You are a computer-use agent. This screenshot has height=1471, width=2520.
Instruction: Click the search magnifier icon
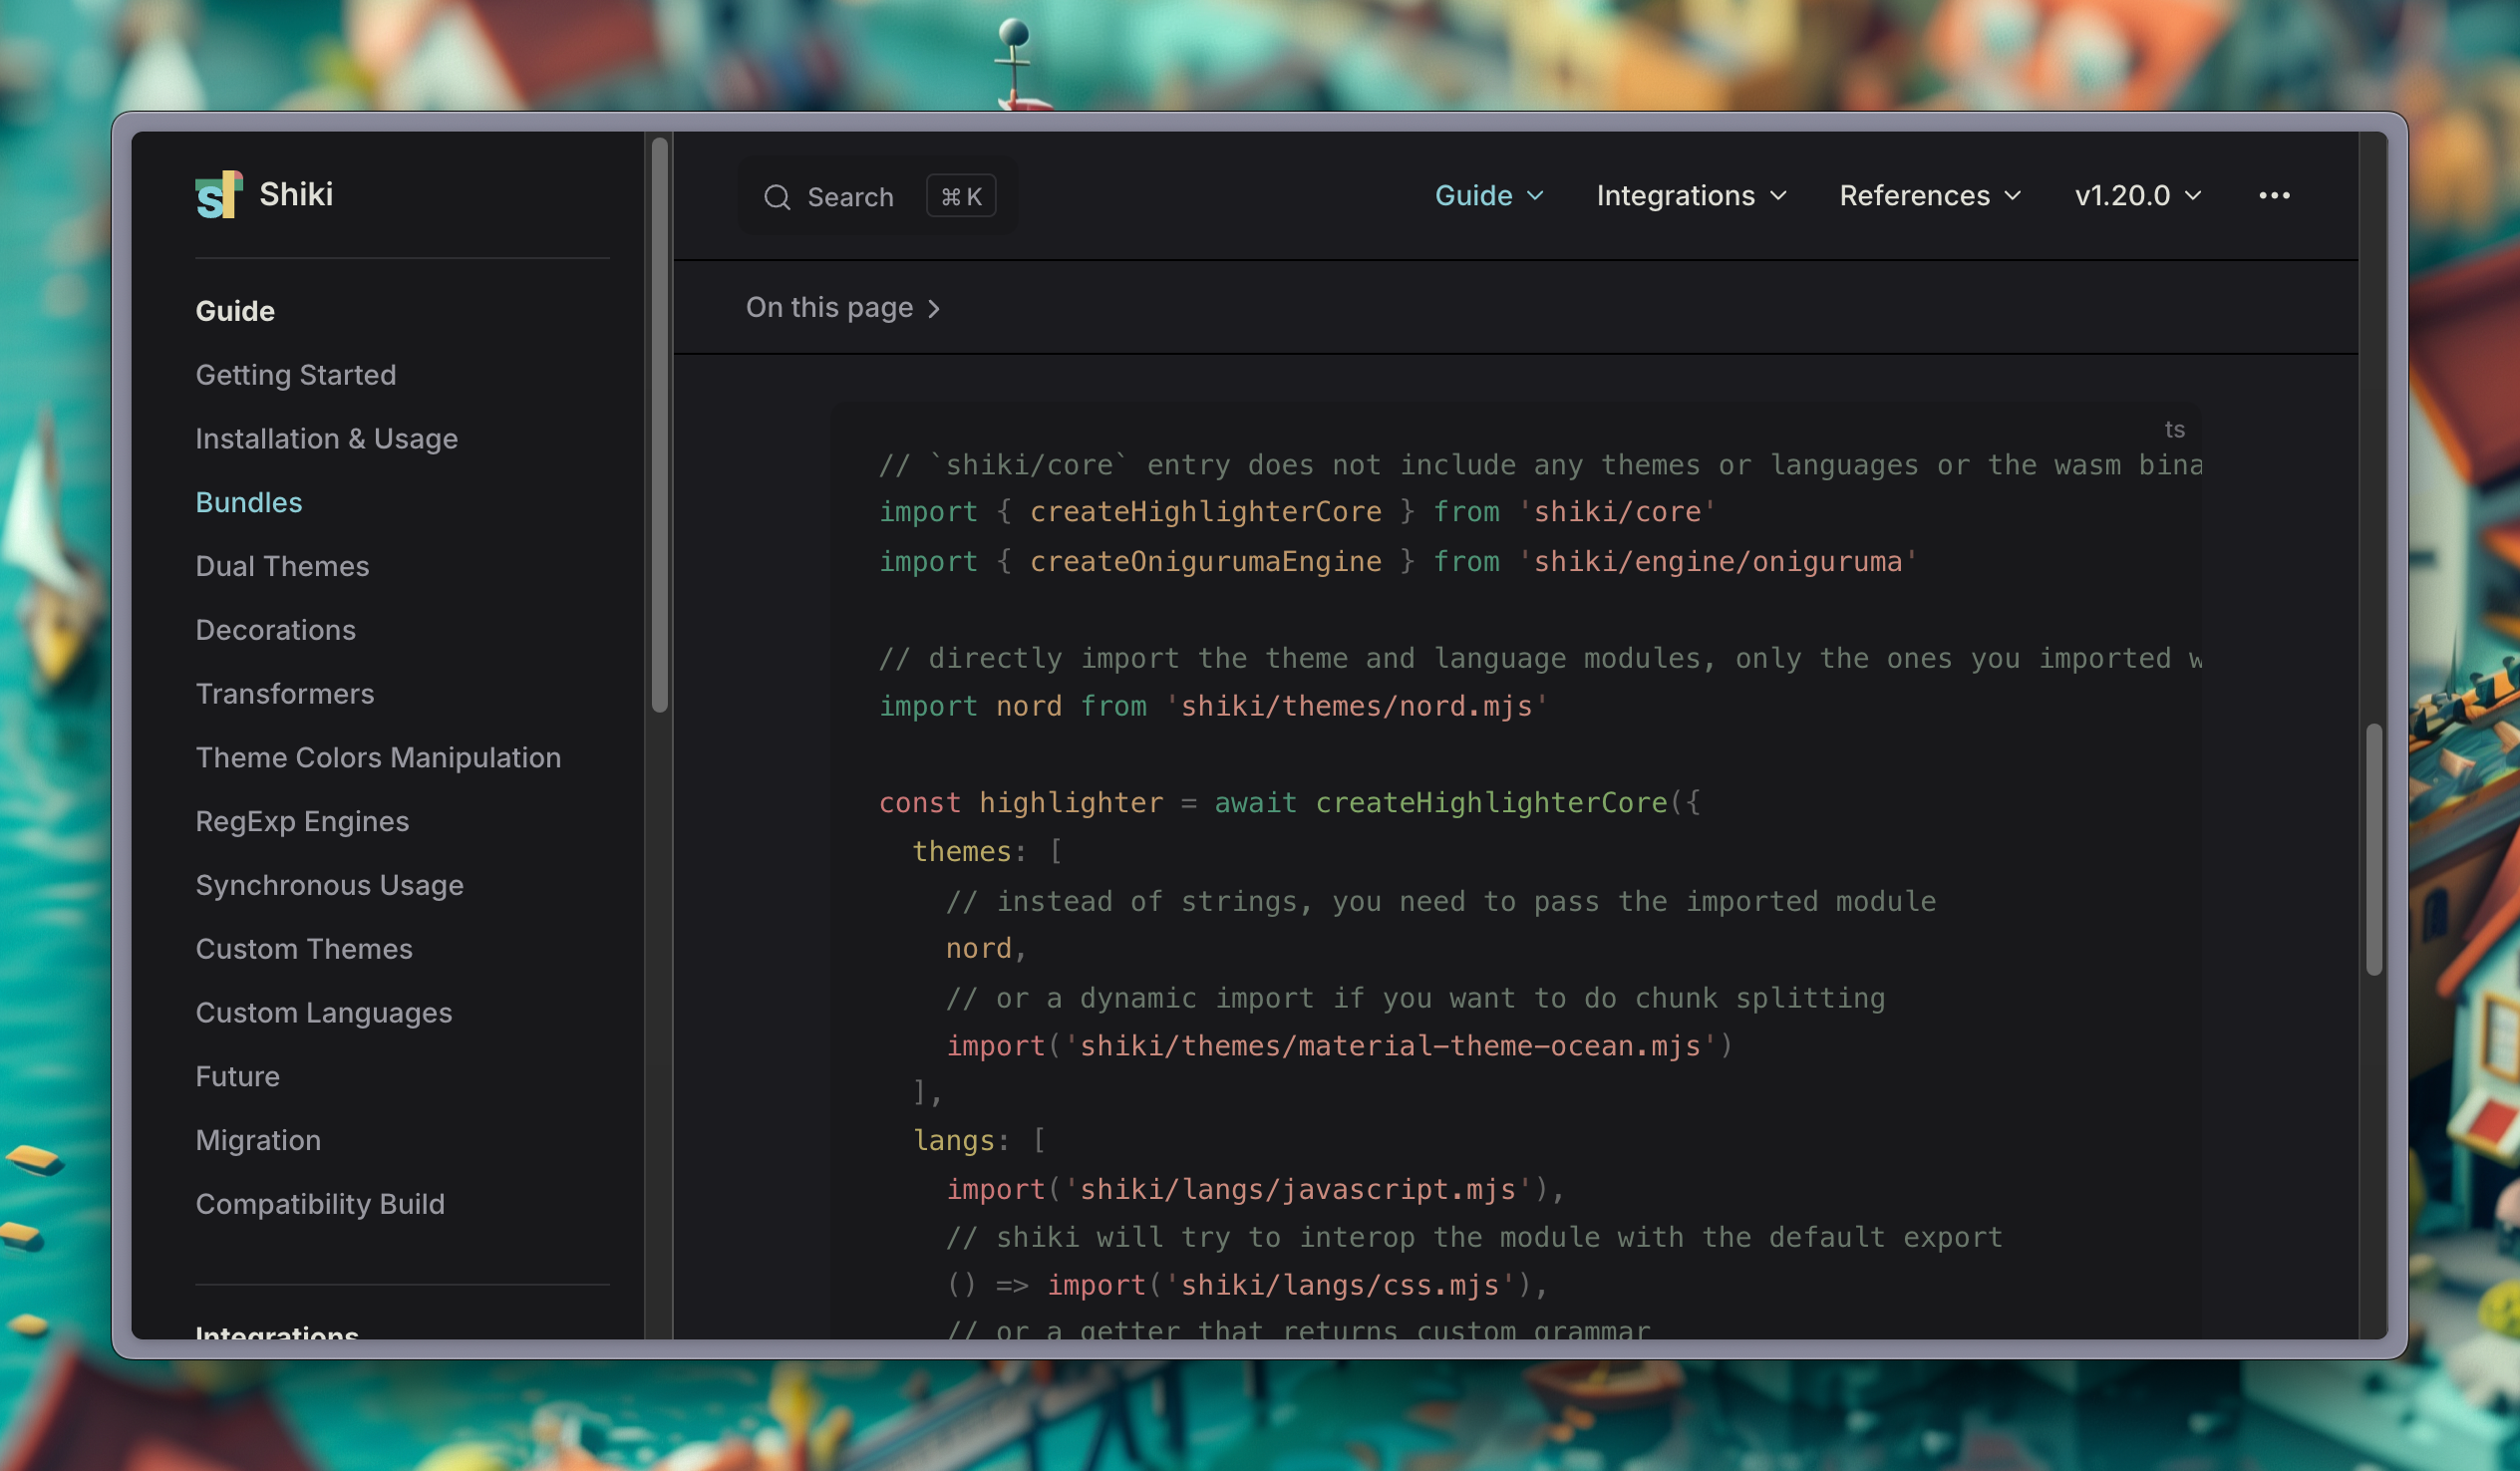pos(777,197)
